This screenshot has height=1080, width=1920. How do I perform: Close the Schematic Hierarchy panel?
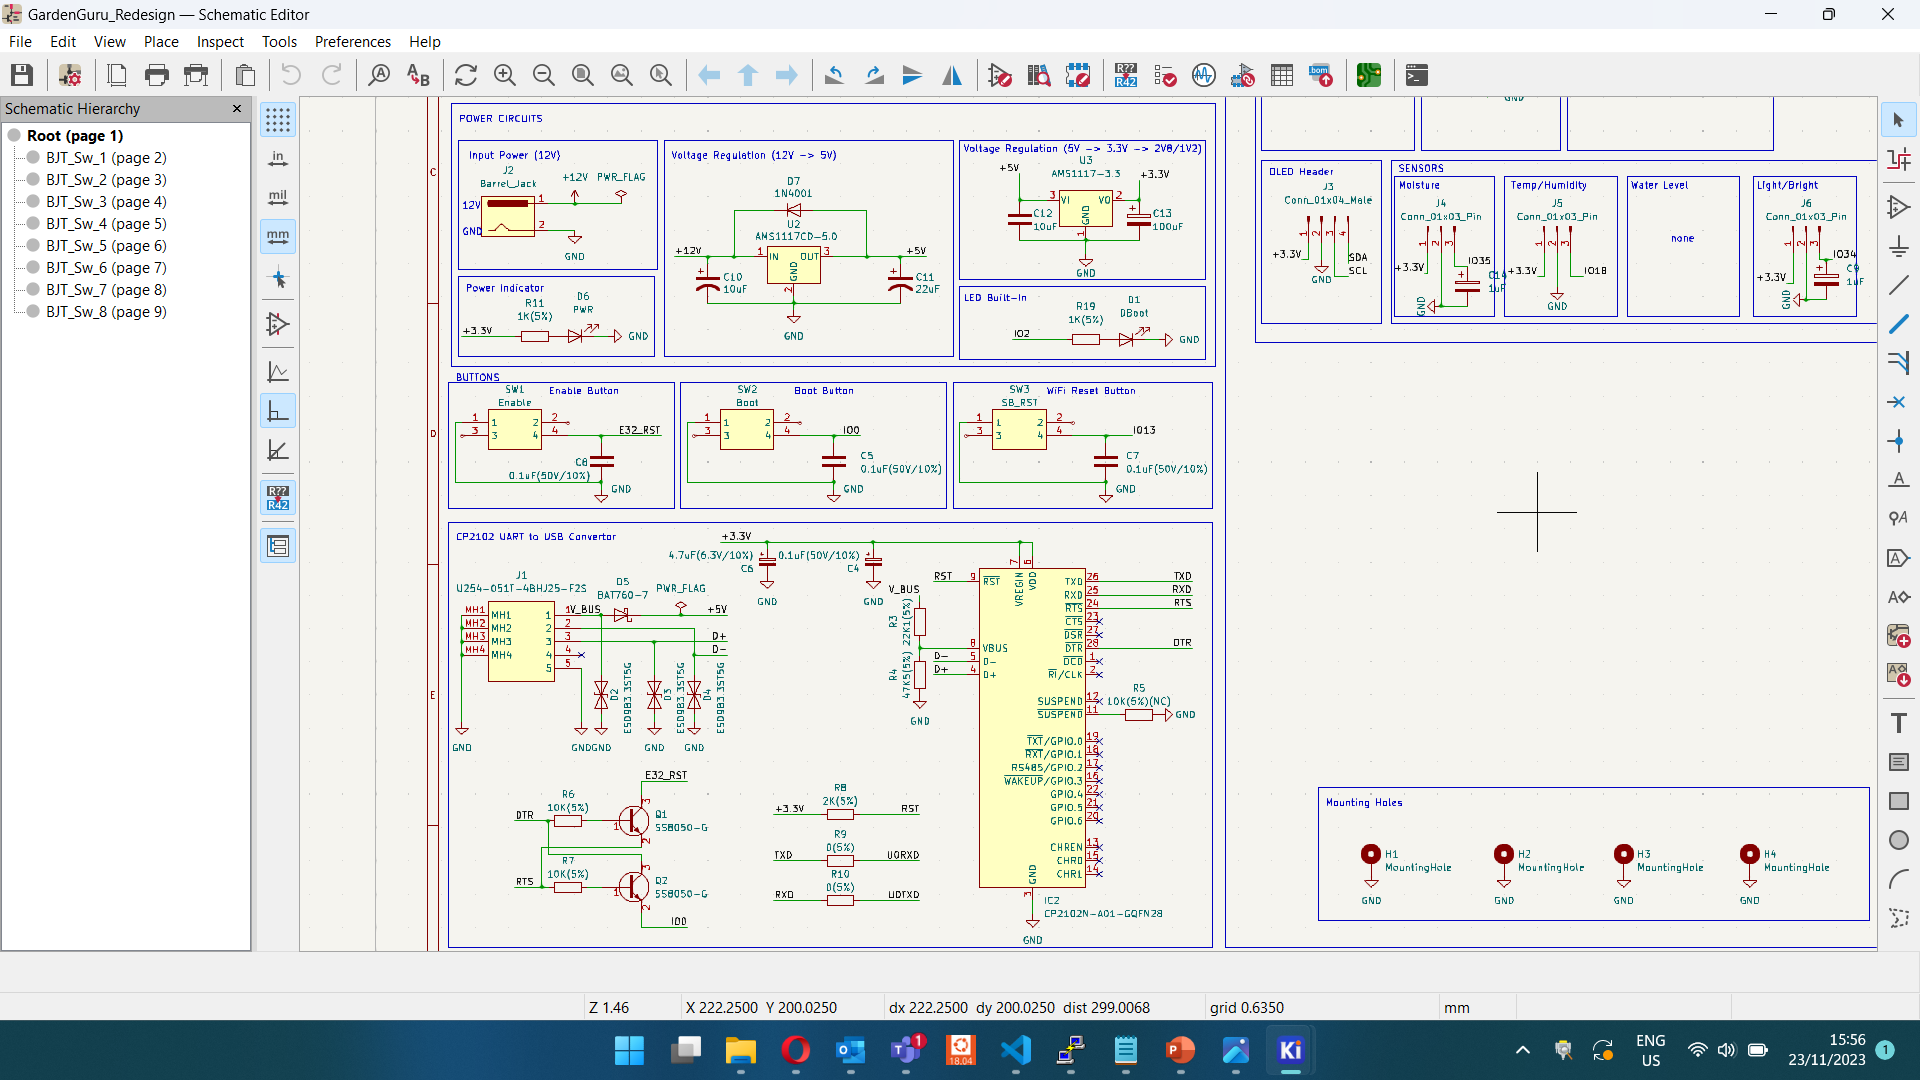pos(237,108)
